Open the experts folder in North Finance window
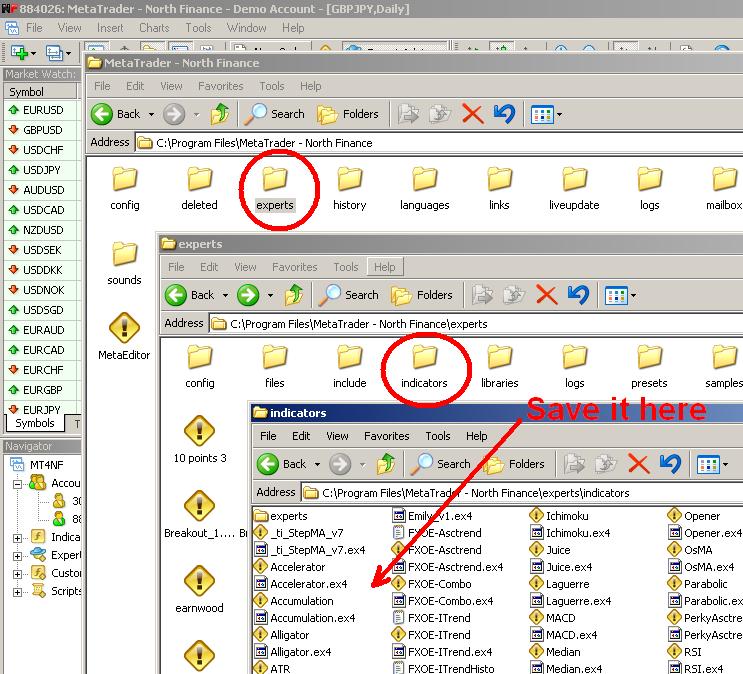Screen dimensions: 743x674 click(275, 190)
